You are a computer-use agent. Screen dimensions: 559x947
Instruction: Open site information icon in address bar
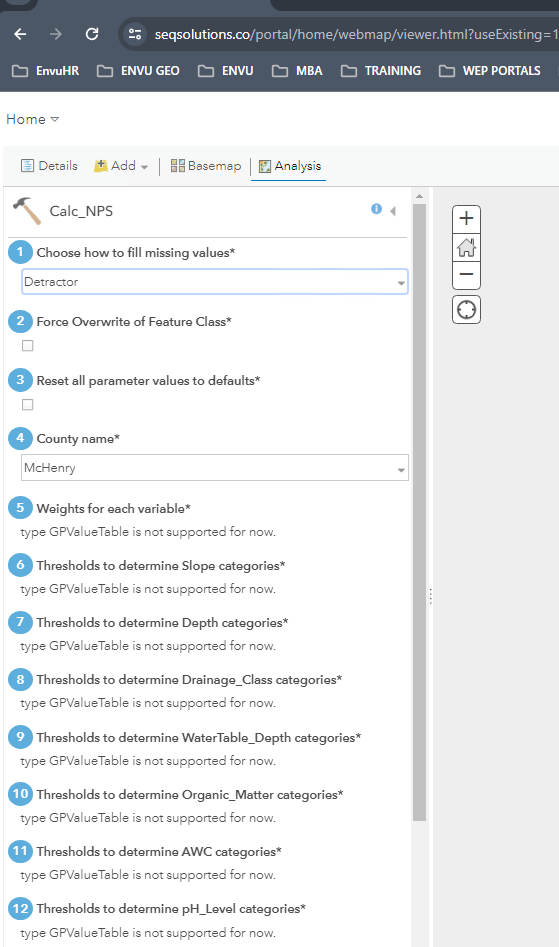tap(135, 34)
